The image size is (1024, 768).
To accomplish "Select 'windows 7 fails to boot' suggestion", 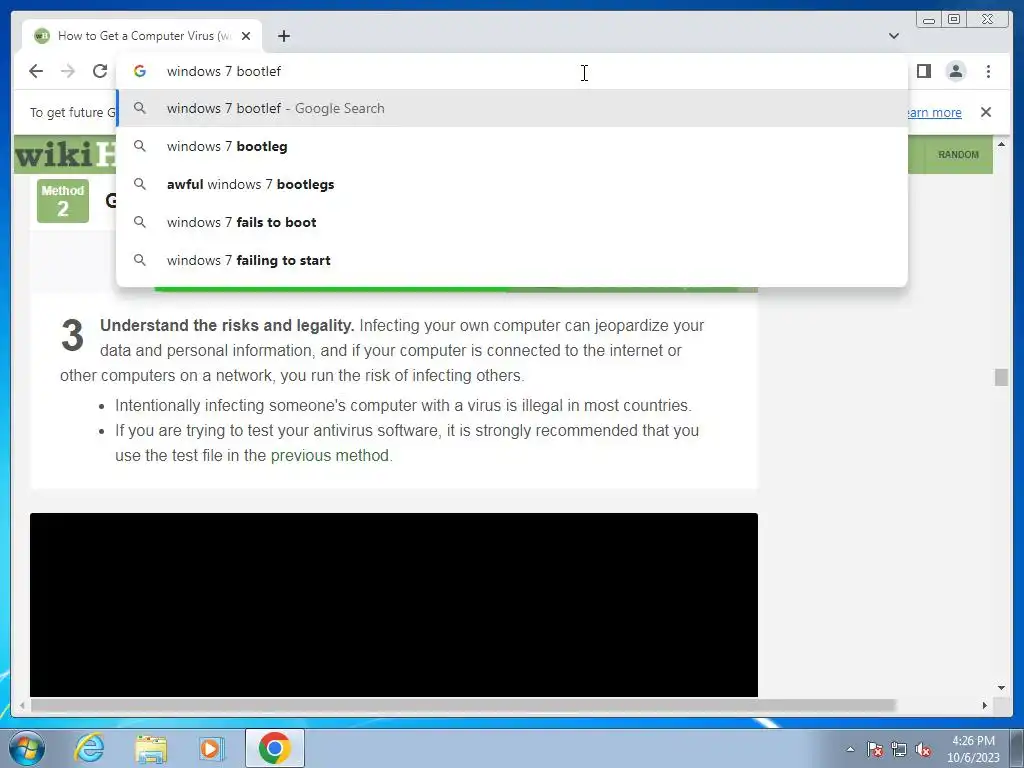I will pos(511,222).
